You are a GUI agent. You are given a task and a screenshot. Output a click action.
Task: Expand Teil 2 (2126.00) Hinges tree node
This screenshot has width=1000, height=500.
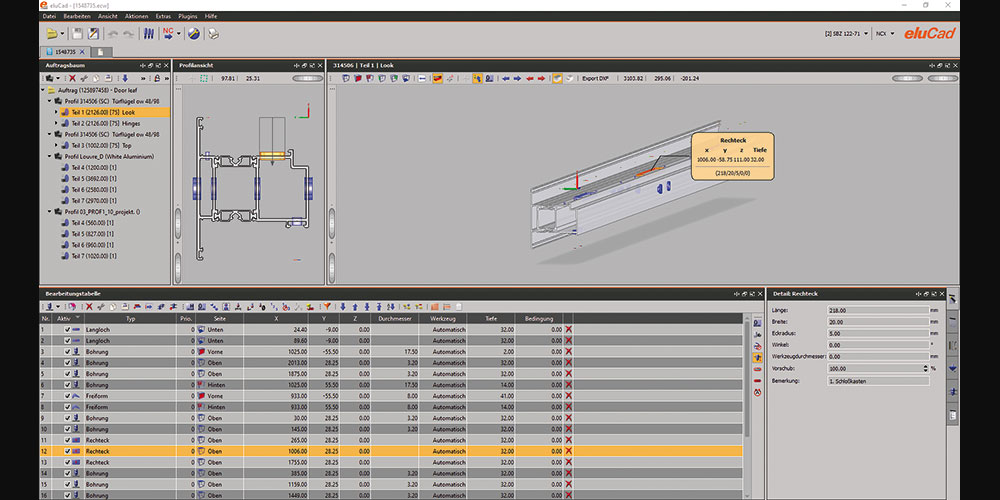point(56,124)
